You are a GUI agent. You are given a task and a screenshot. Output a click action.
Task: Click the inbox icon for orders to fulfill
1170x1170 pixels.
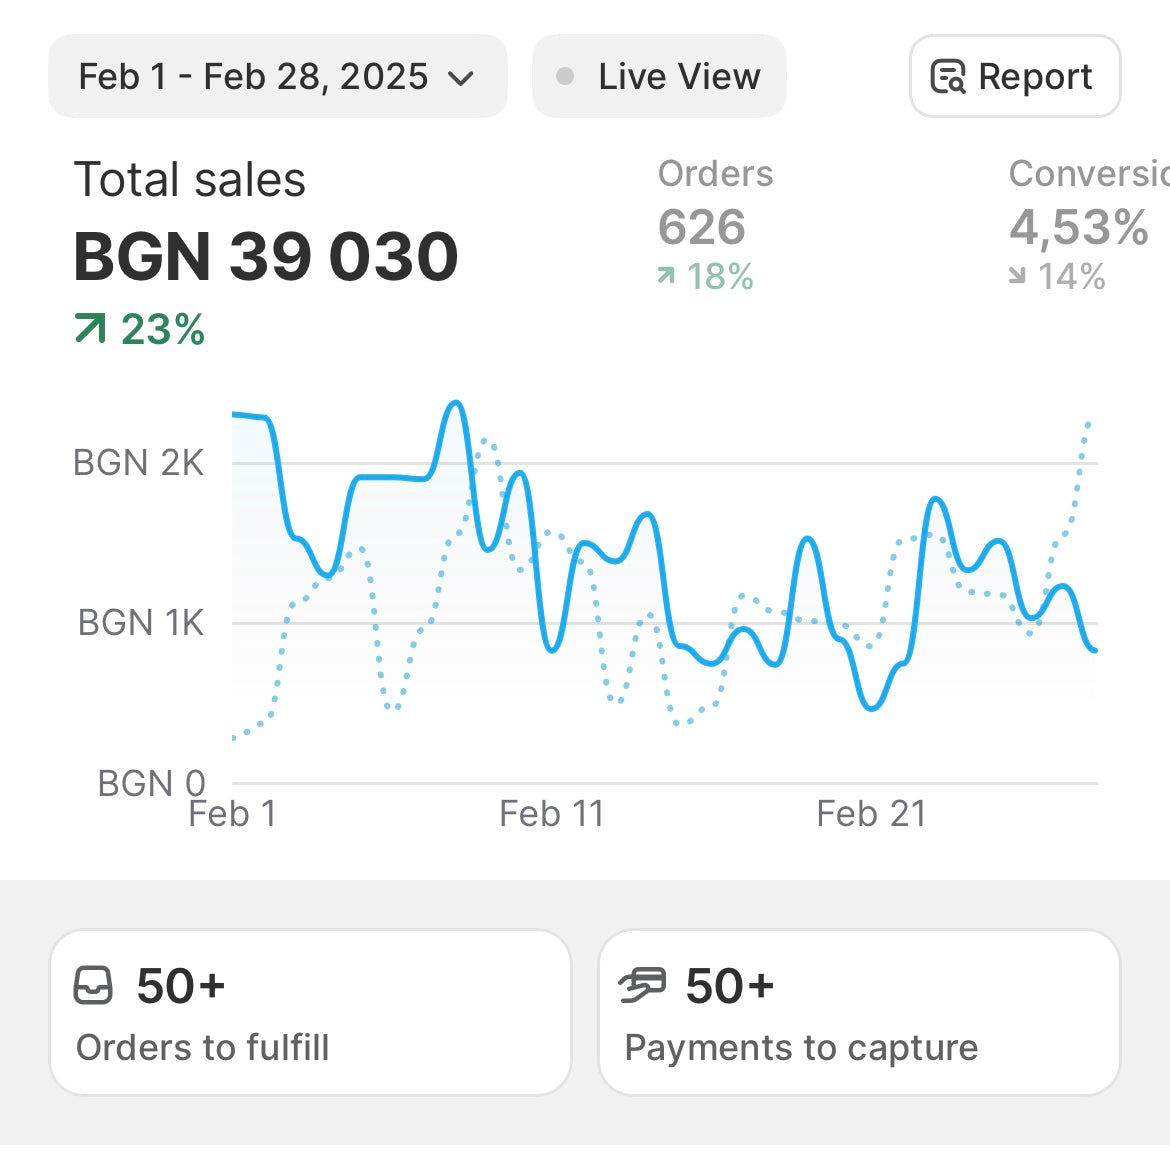[93, 985]
